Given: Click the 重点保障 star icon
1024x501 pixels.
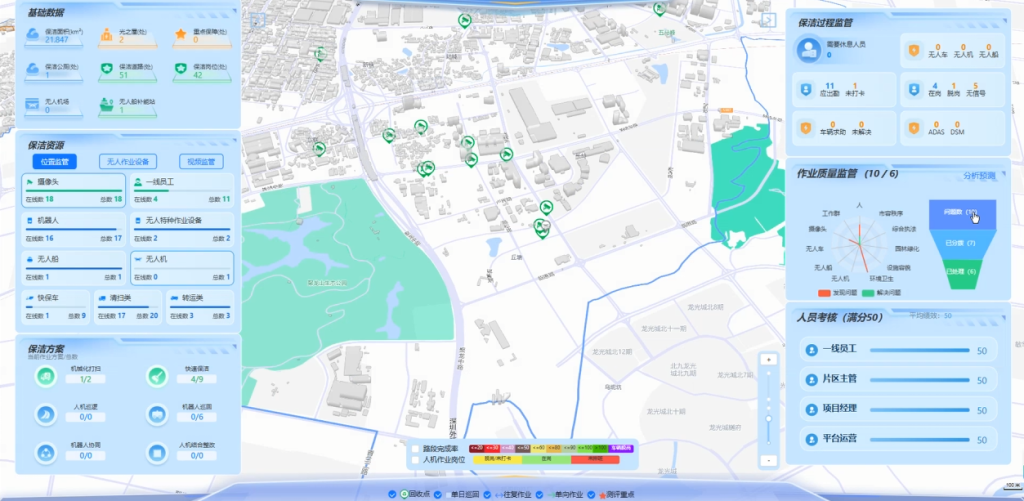Looking at the screenshot, I should (x=181, y=36).
